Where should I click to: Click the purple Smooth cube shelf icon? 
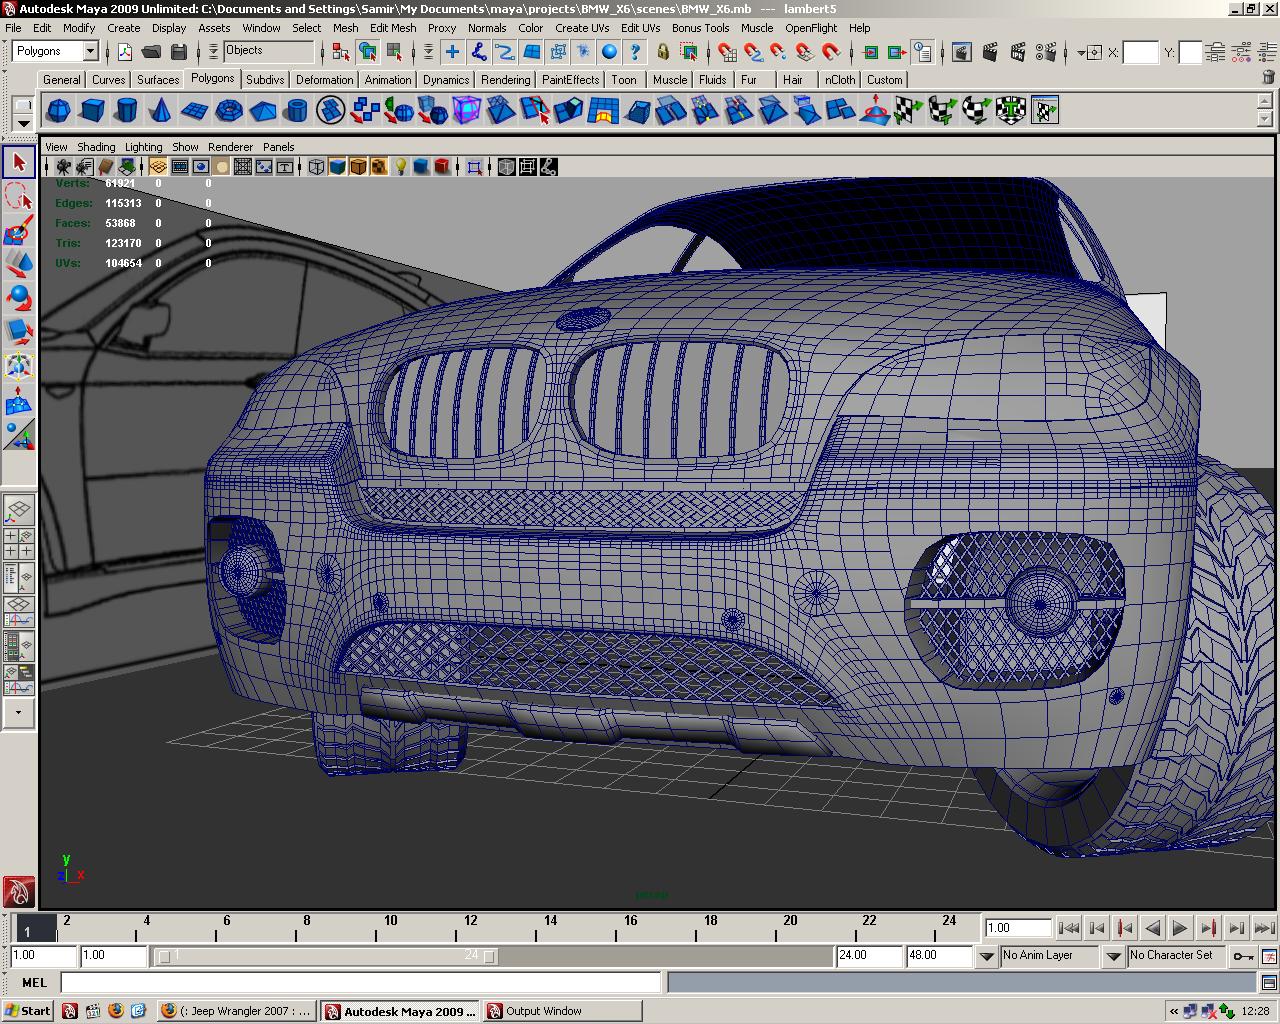467,110
